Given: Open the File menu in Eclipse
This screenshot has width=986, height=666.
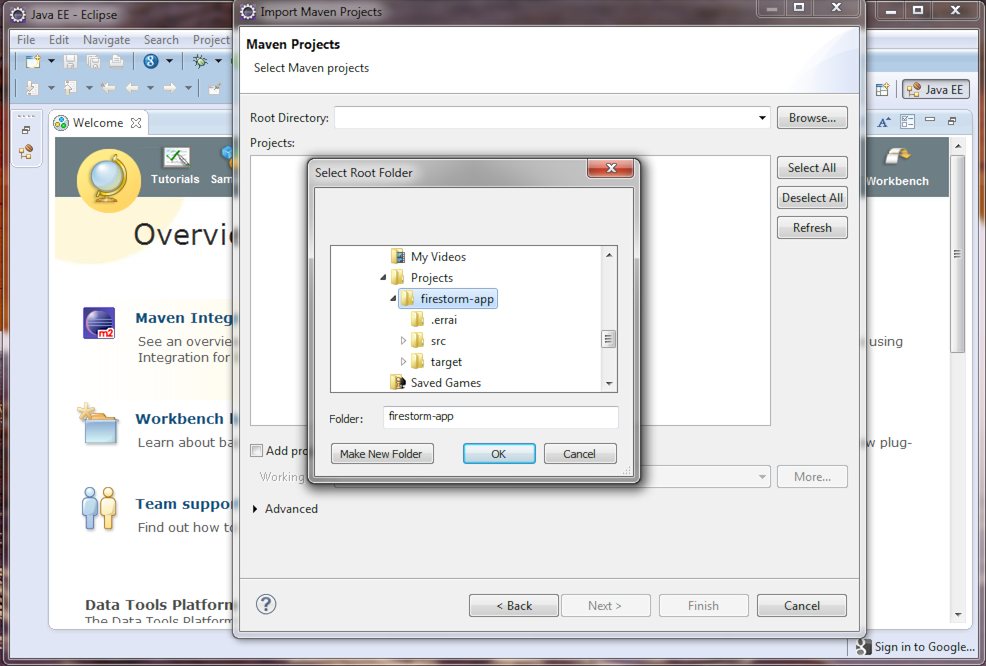Looking at the screenshot, I should (x=26, y=40).
